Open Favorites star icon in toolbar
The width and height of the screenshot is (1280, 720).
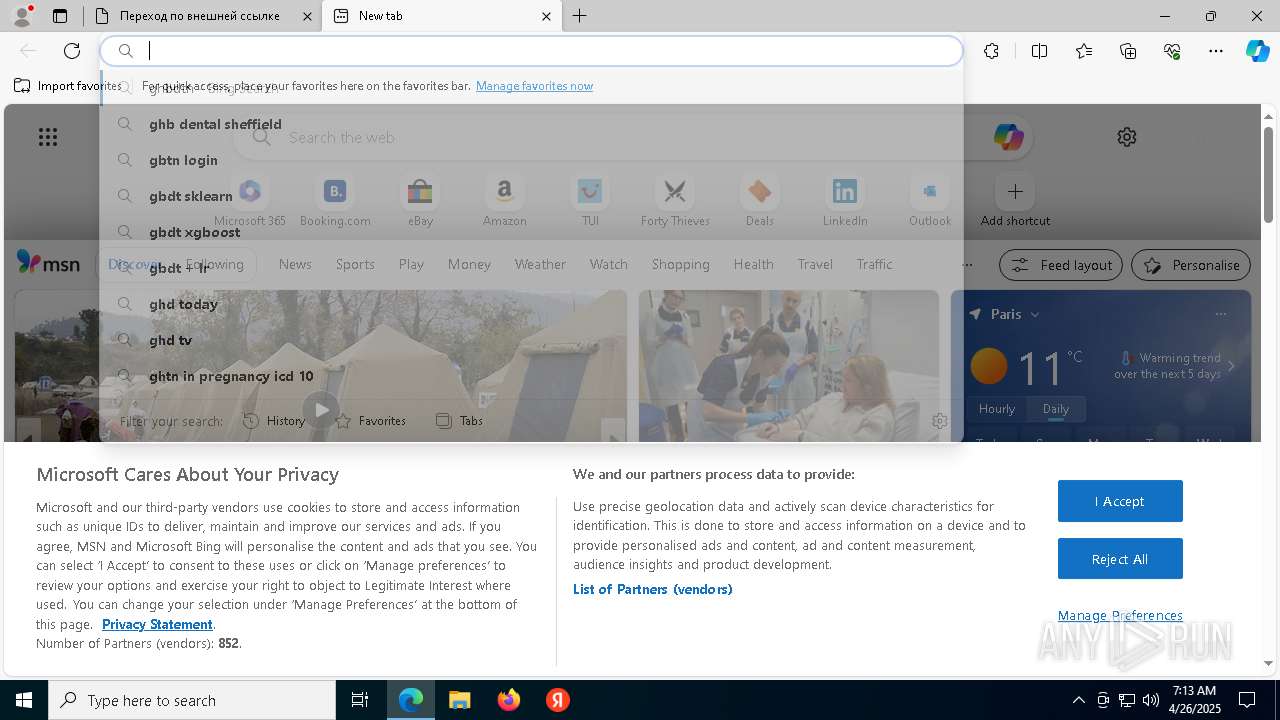(1084, 51)
